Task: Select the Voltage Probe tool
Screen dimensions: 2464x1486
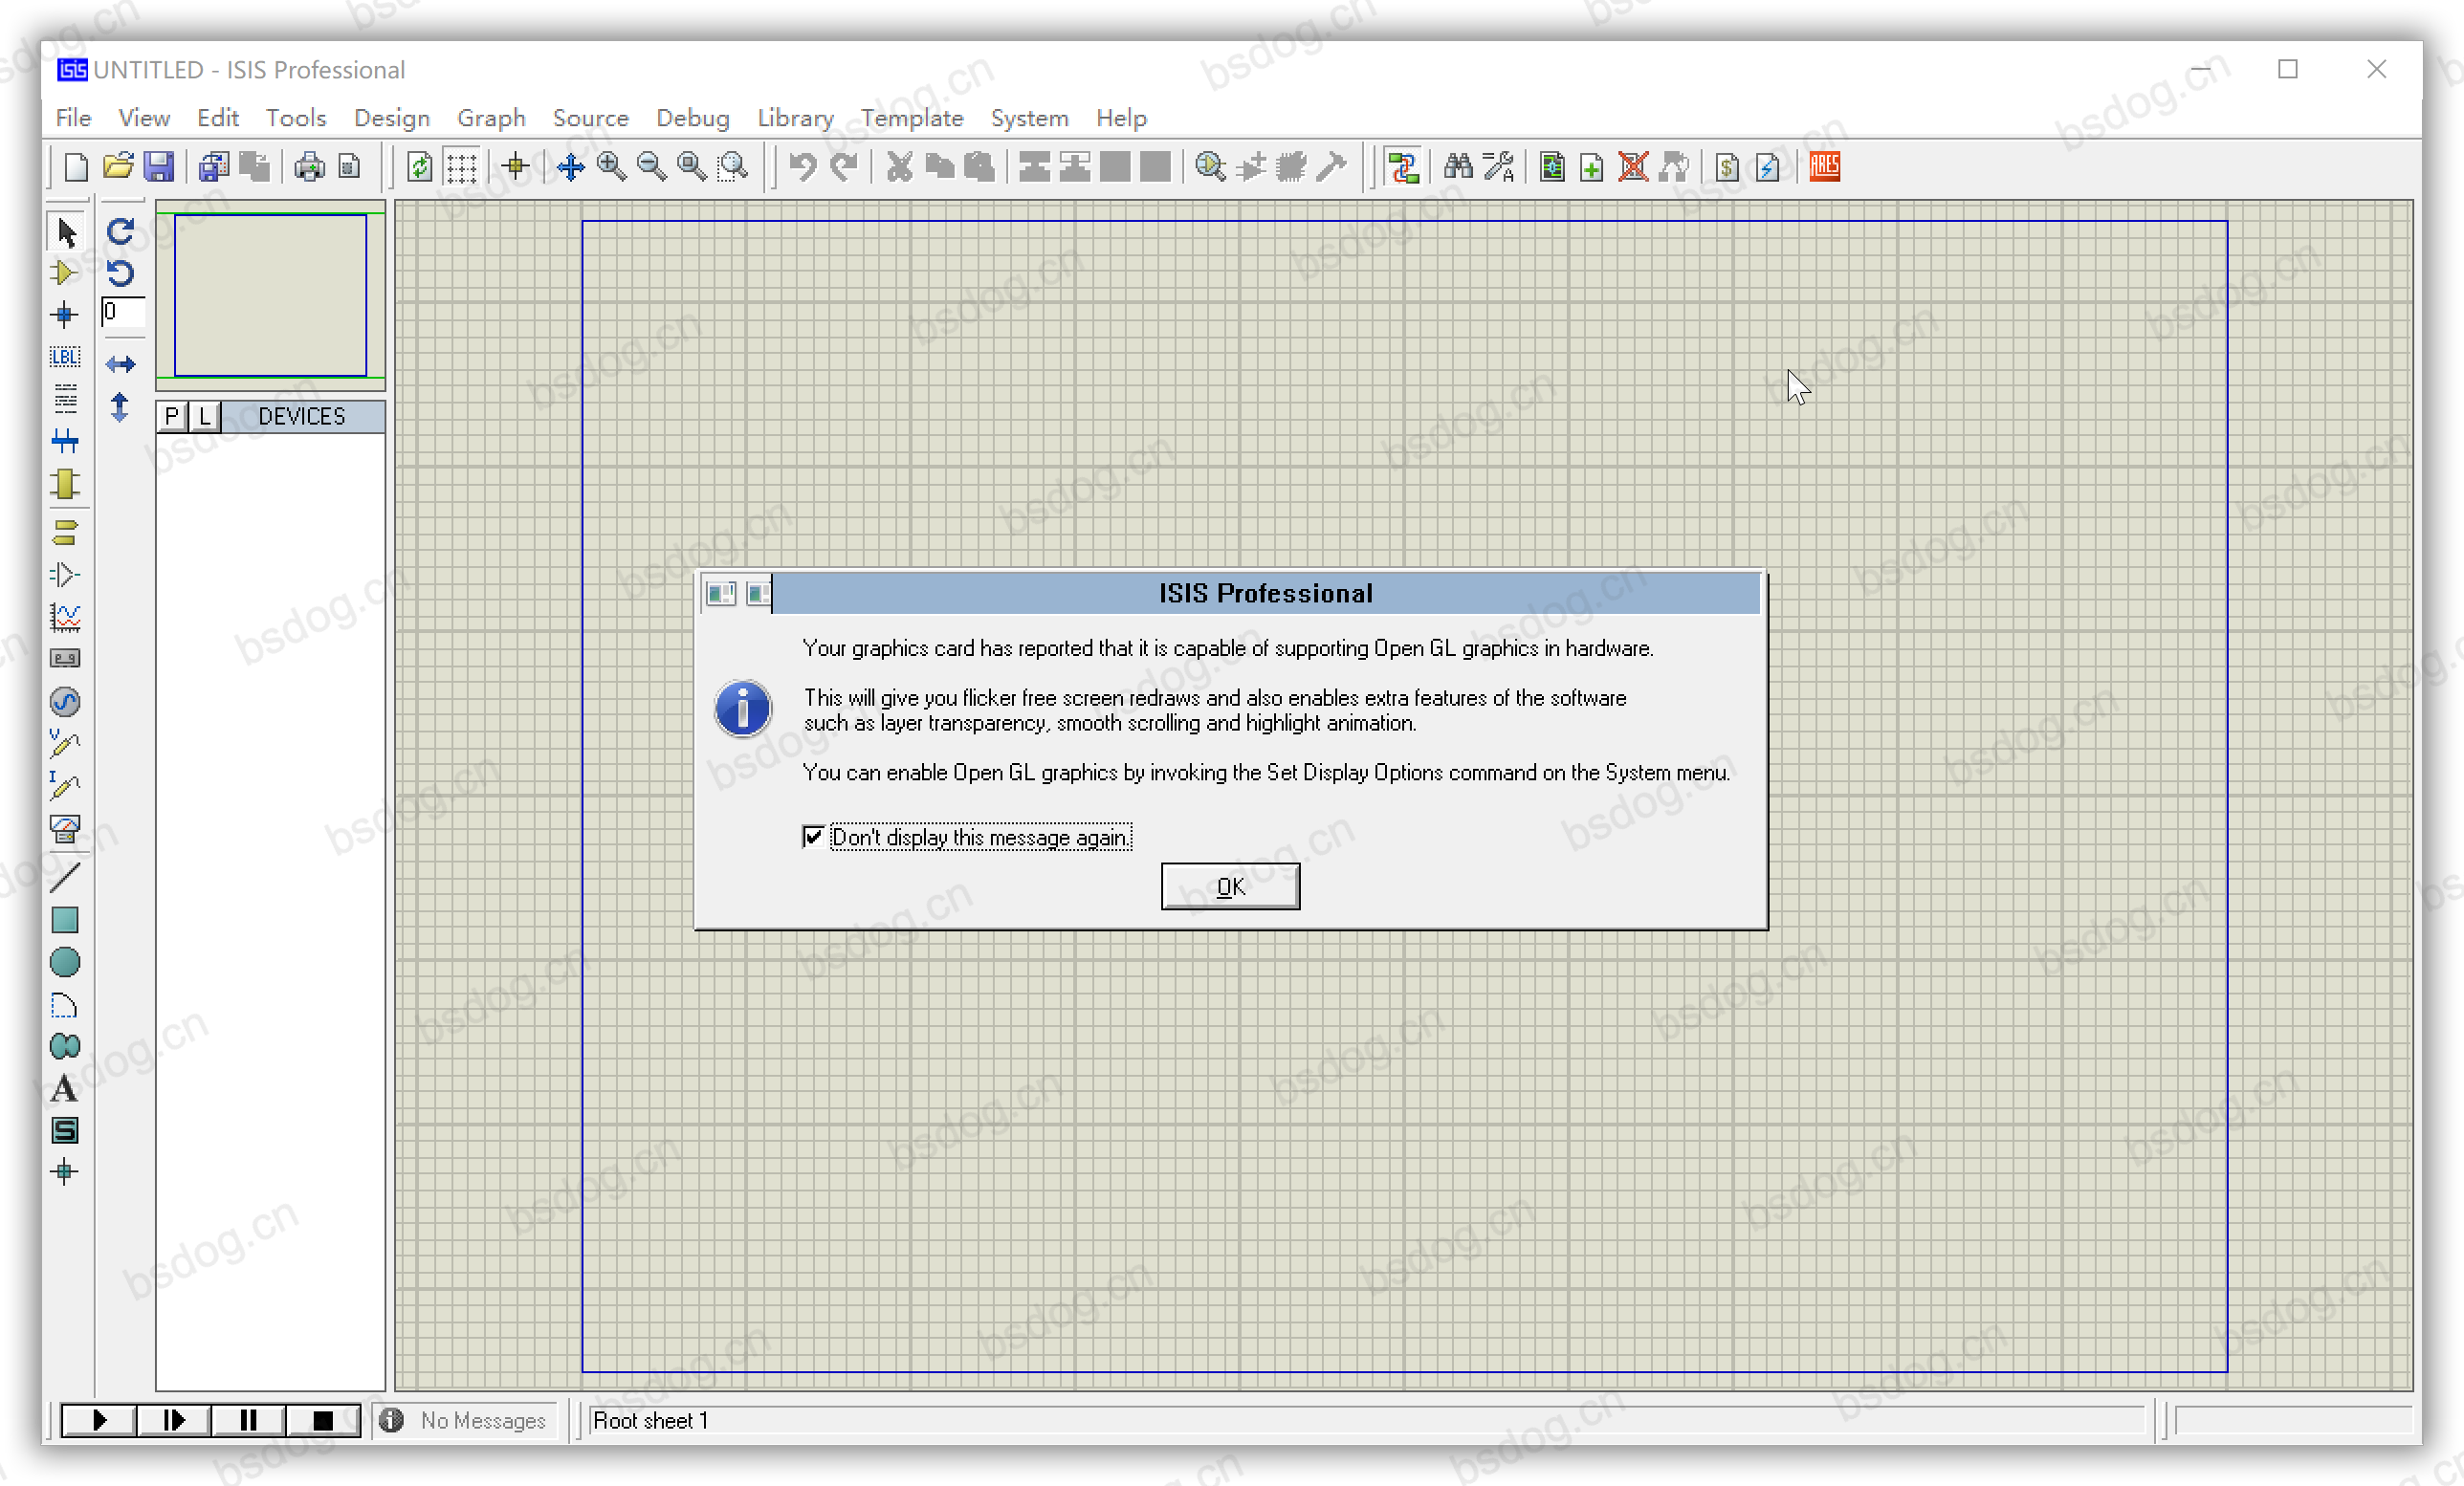Action: (x=65, y=744)
